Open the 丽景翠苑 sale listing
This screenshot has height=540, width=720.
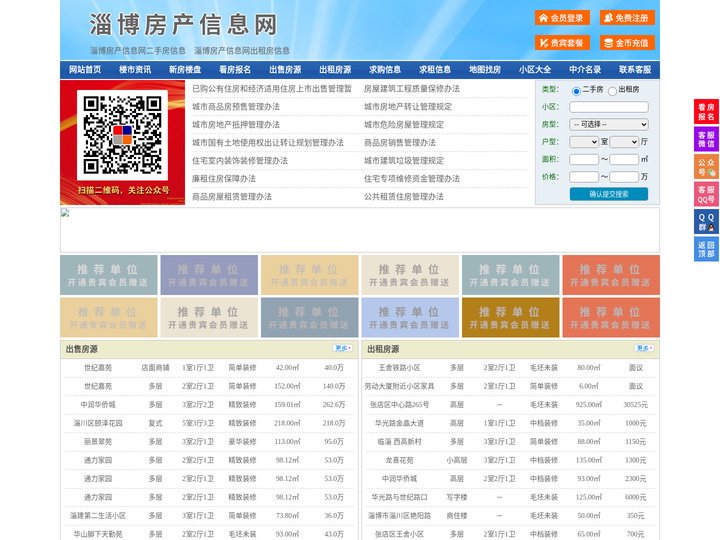(x=209, y=442)
